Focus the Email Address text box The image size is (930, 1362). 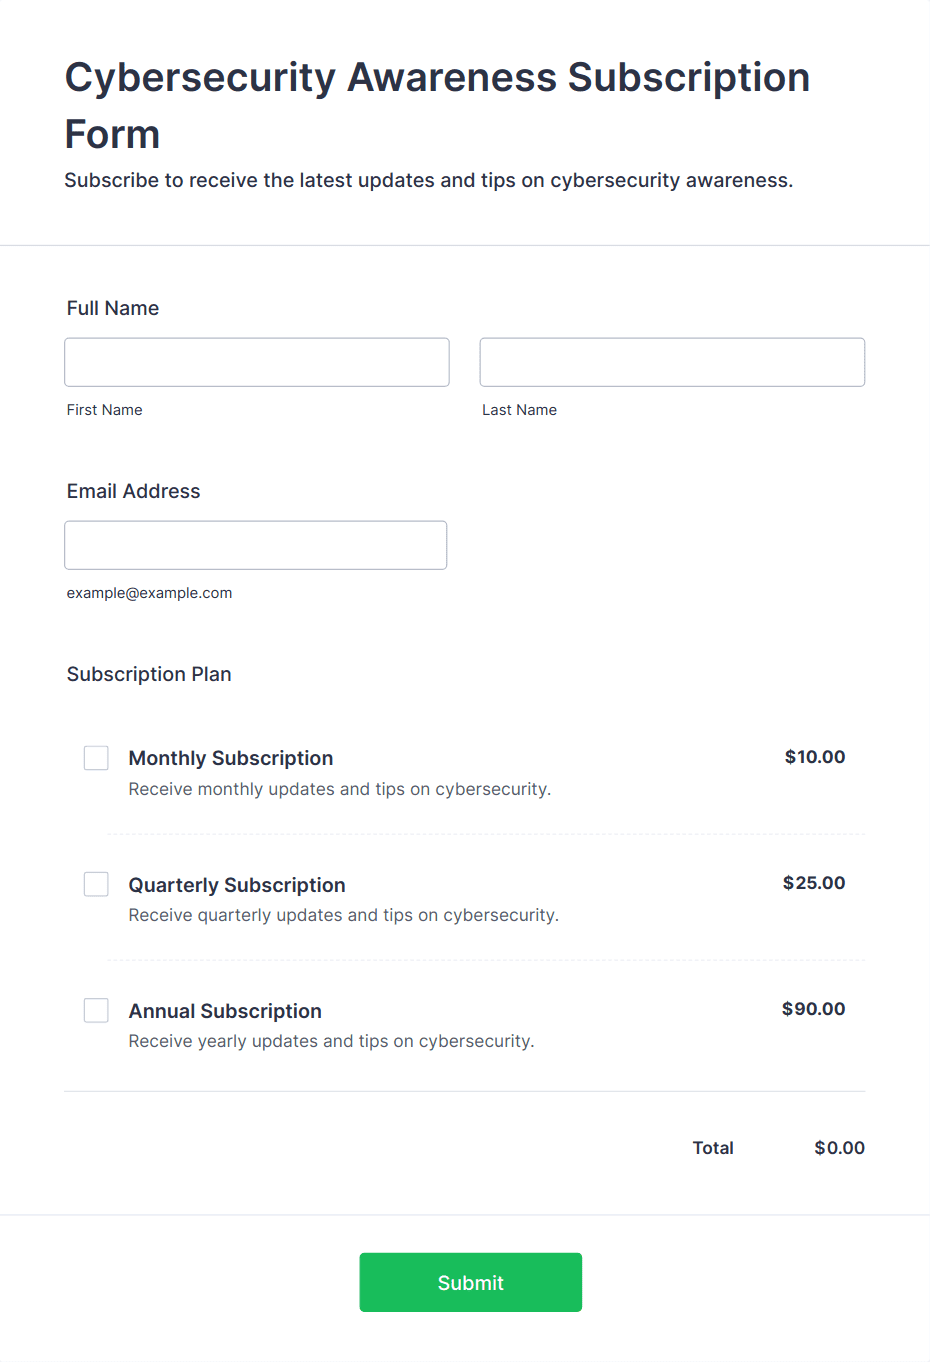(x=256, y=545)
